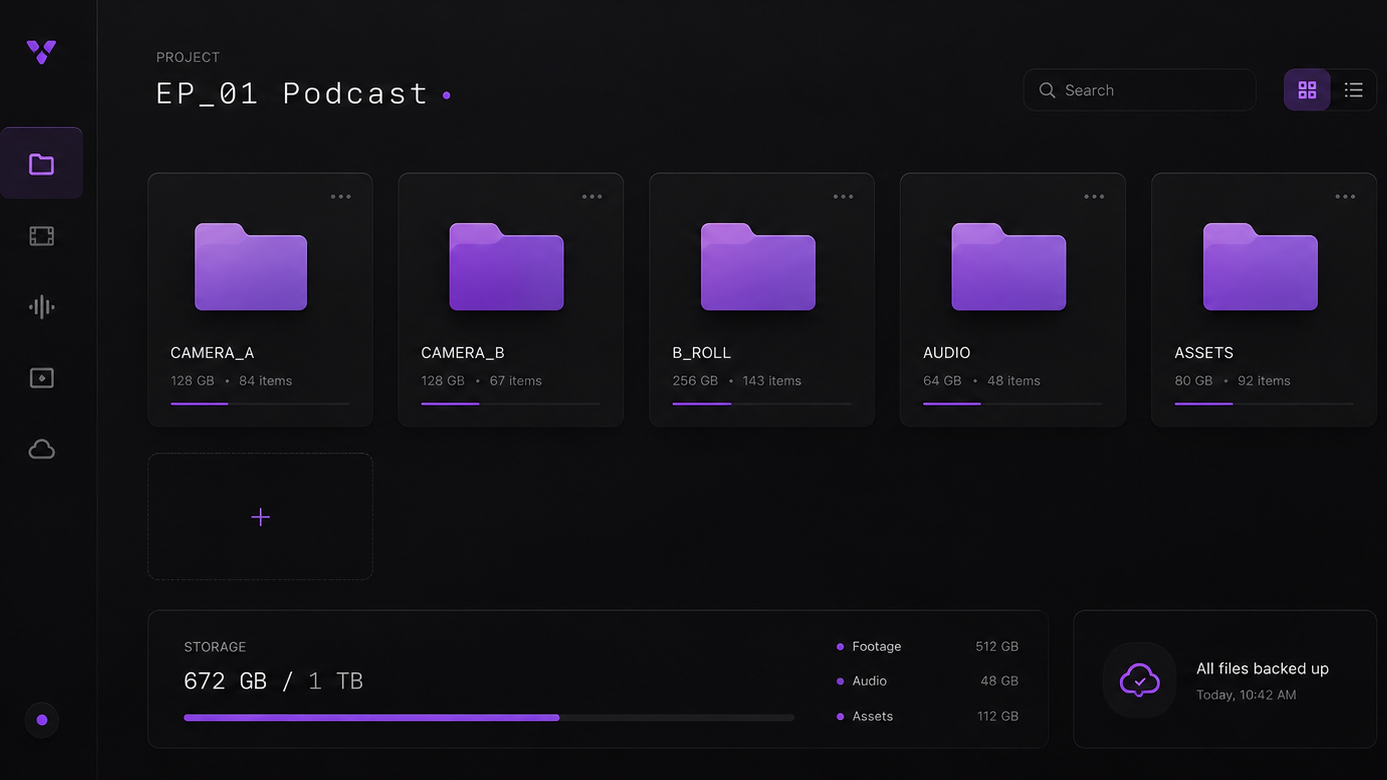Open the audio waveform sidebar section
1387x780 pixels.
(x=41, y=307)
